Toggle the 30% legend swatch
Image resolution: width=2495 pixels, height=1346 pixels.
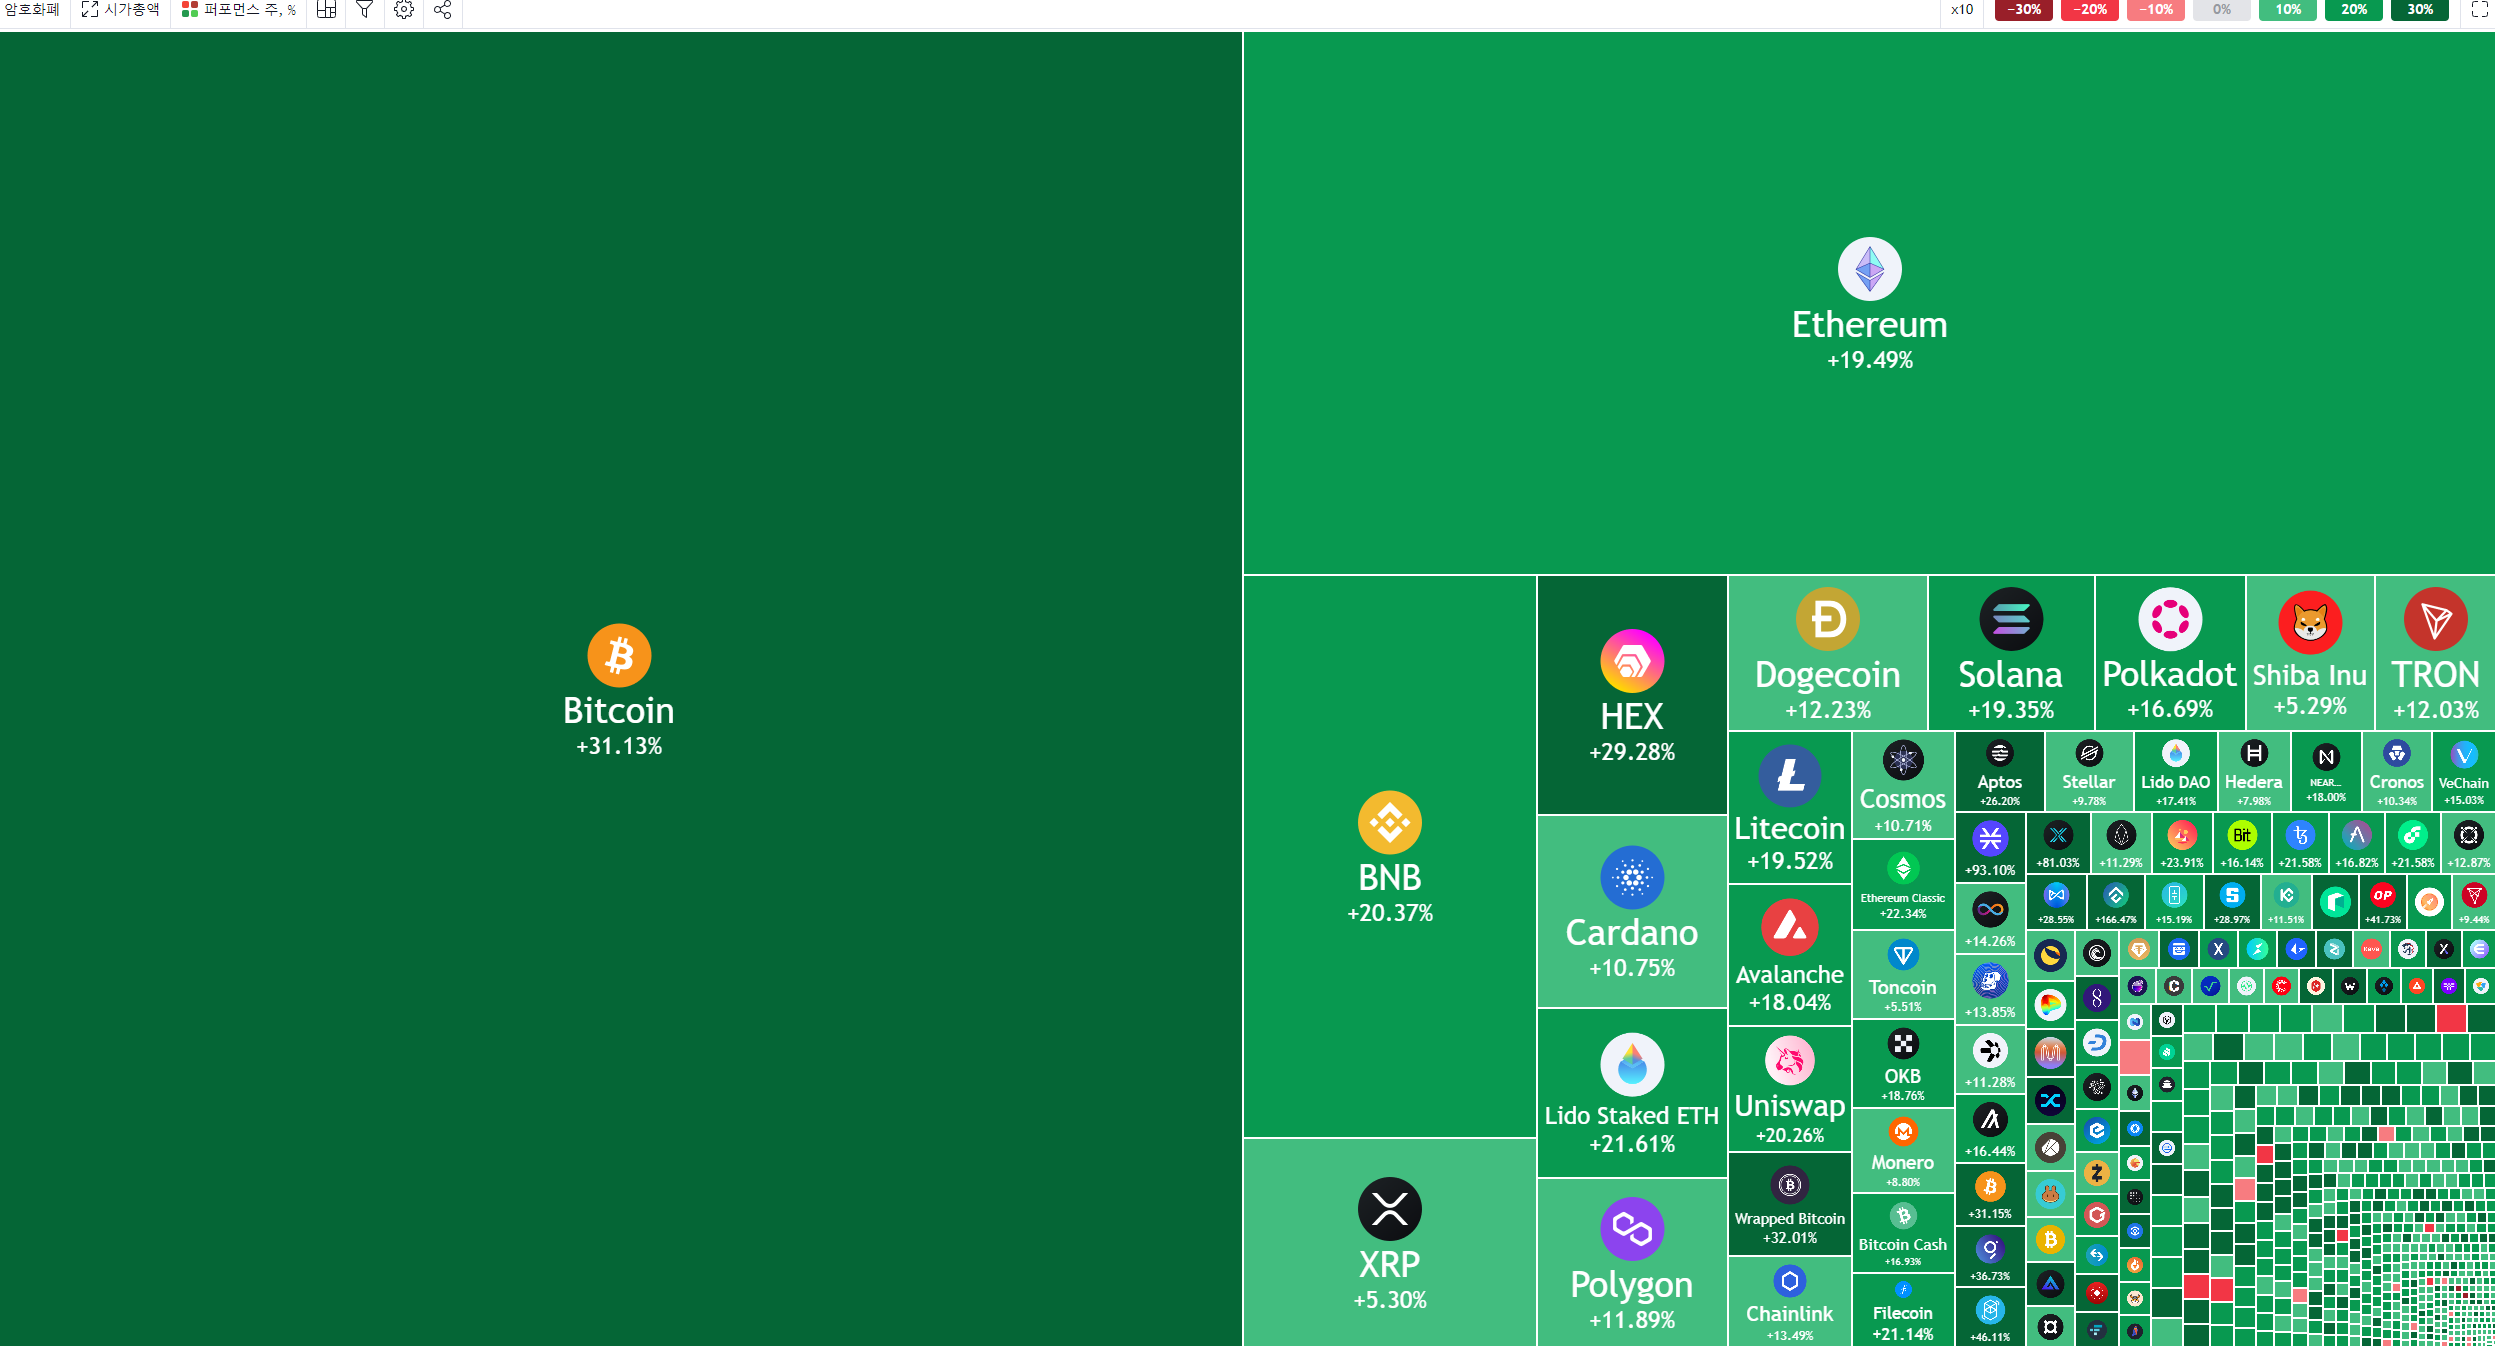click(x=2420, y=10)
